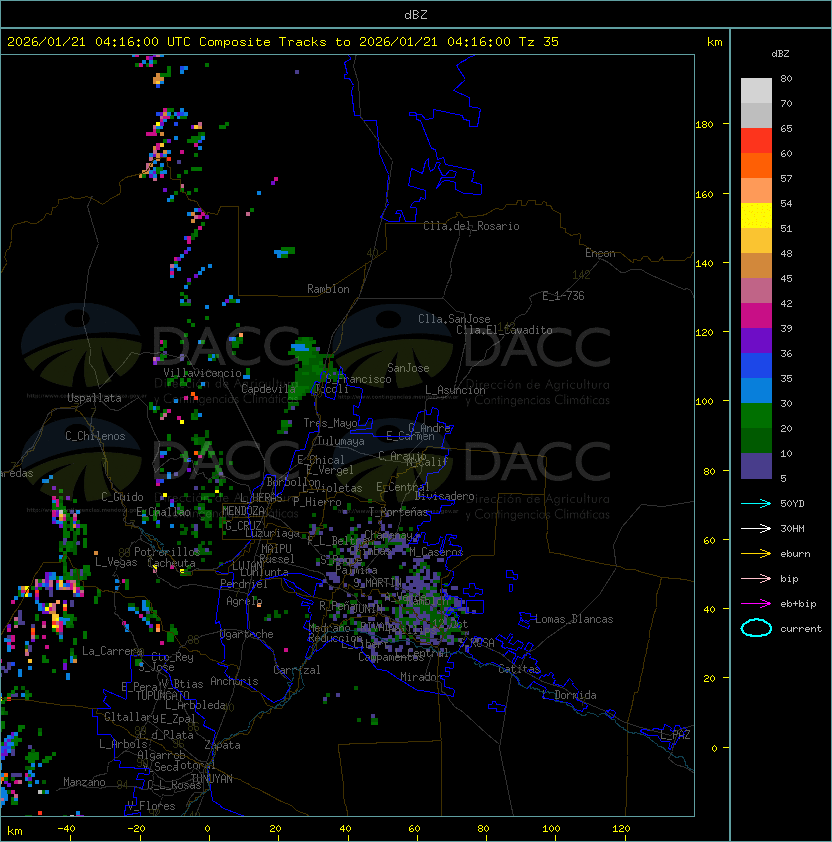Click the magenta eb+bip arrow in legend
Viewport: 832px width, 842px height.
(756, 604)
